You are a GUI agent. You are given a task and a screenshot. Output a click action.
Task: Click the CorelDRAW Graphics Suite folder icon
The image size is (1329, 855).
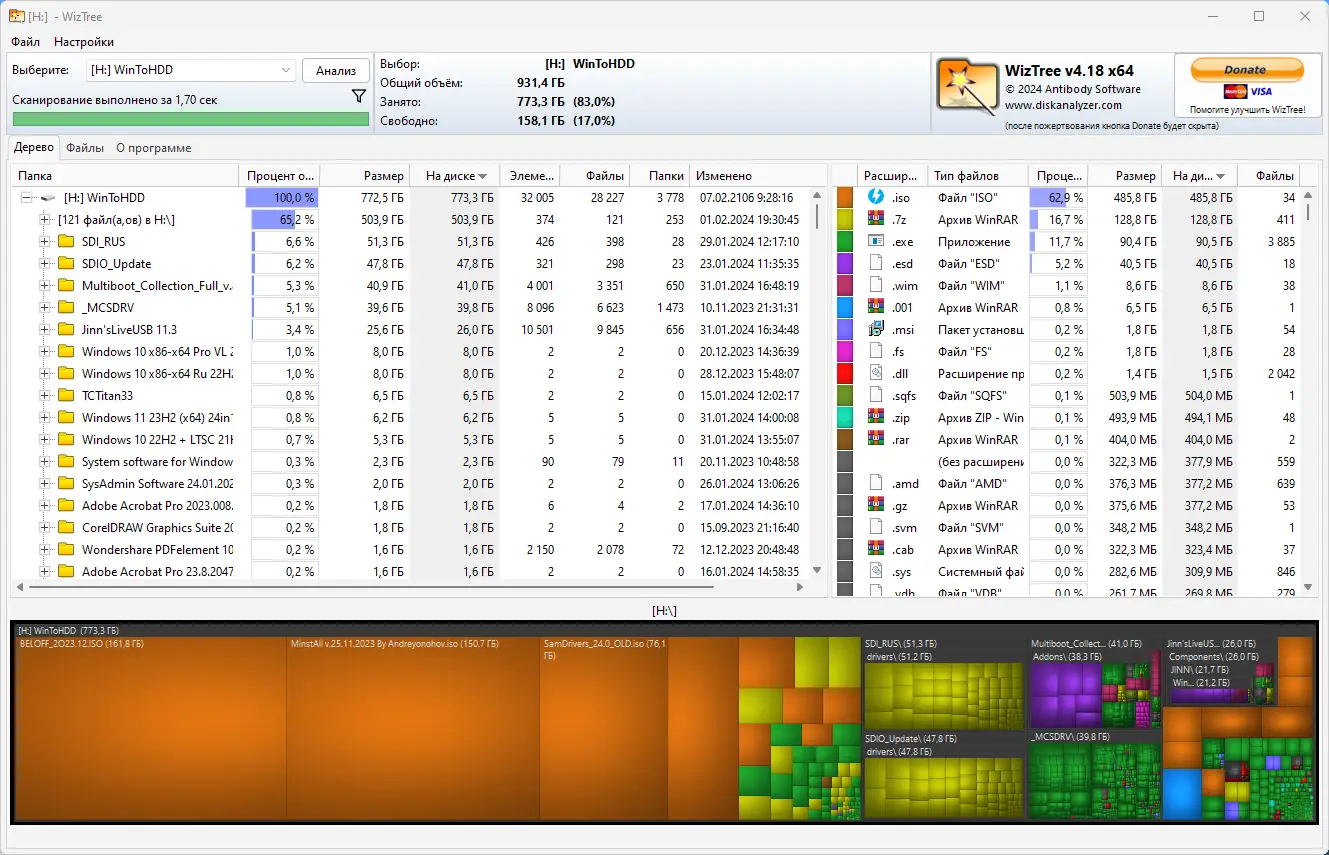click(x=66, y=528)
